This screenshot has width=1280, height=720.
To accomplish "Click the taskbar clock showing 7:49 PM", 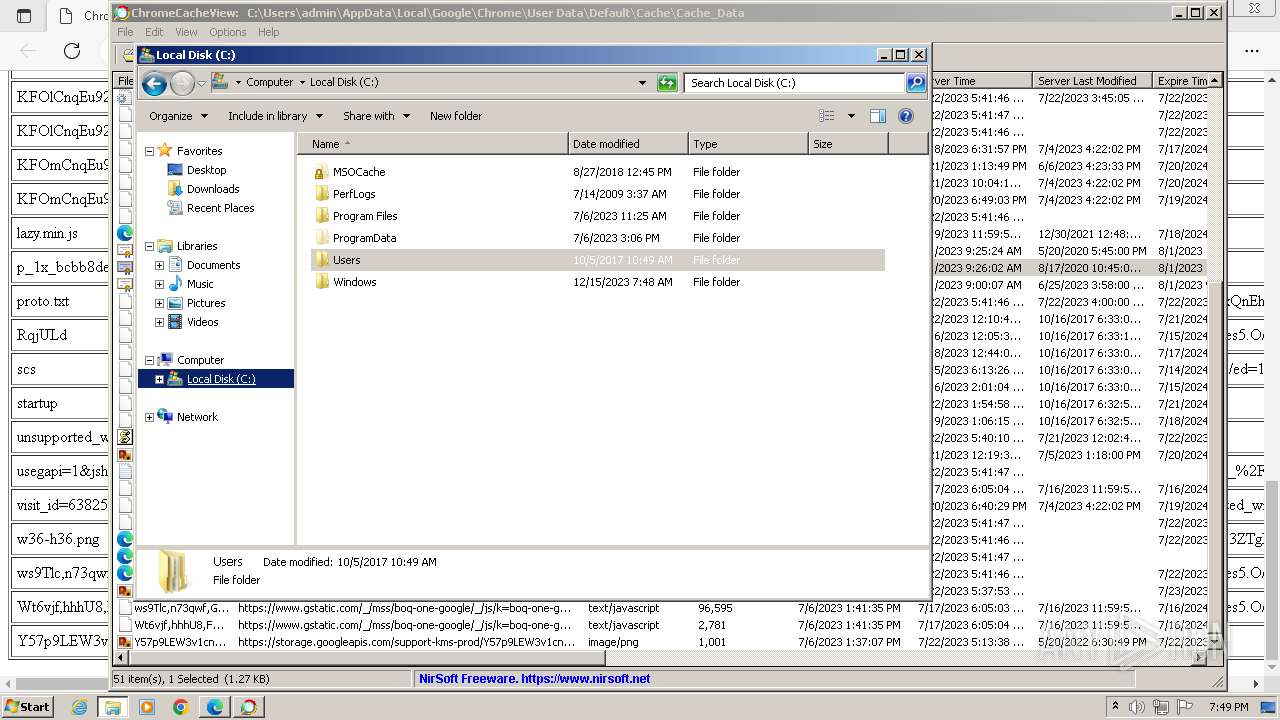I will click(1229, 707).
